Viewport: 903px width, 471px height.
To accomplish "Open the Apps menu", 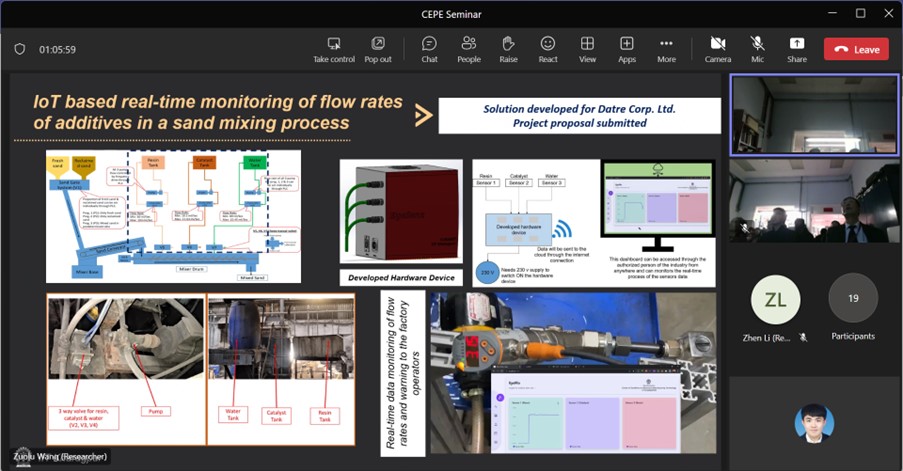I will coord(627,44).
